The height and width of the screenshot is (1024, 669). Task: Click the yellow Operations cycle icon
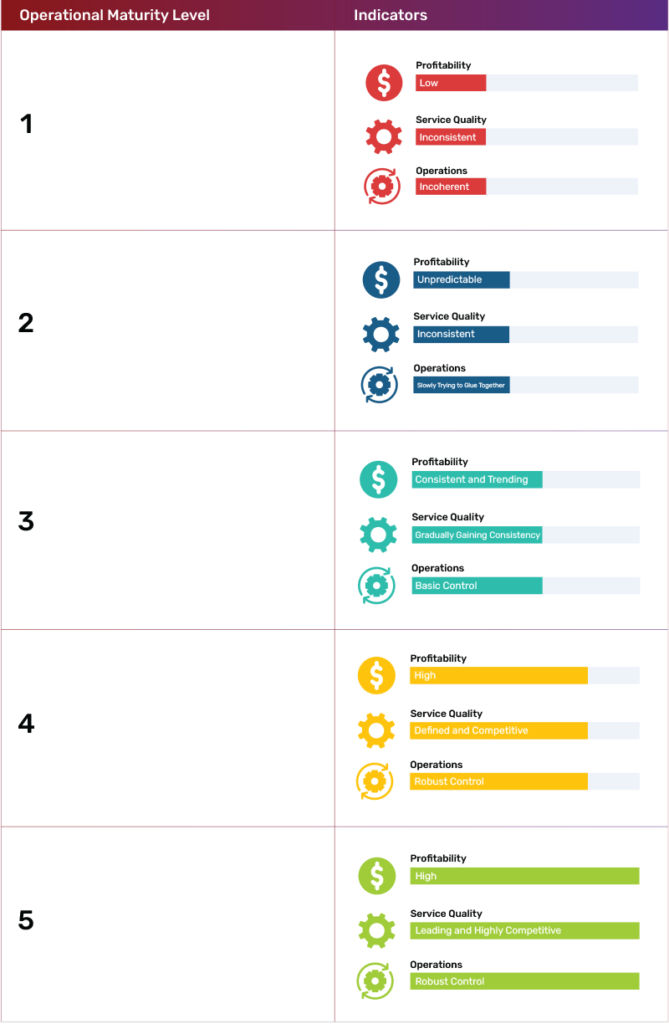point(375,781)
